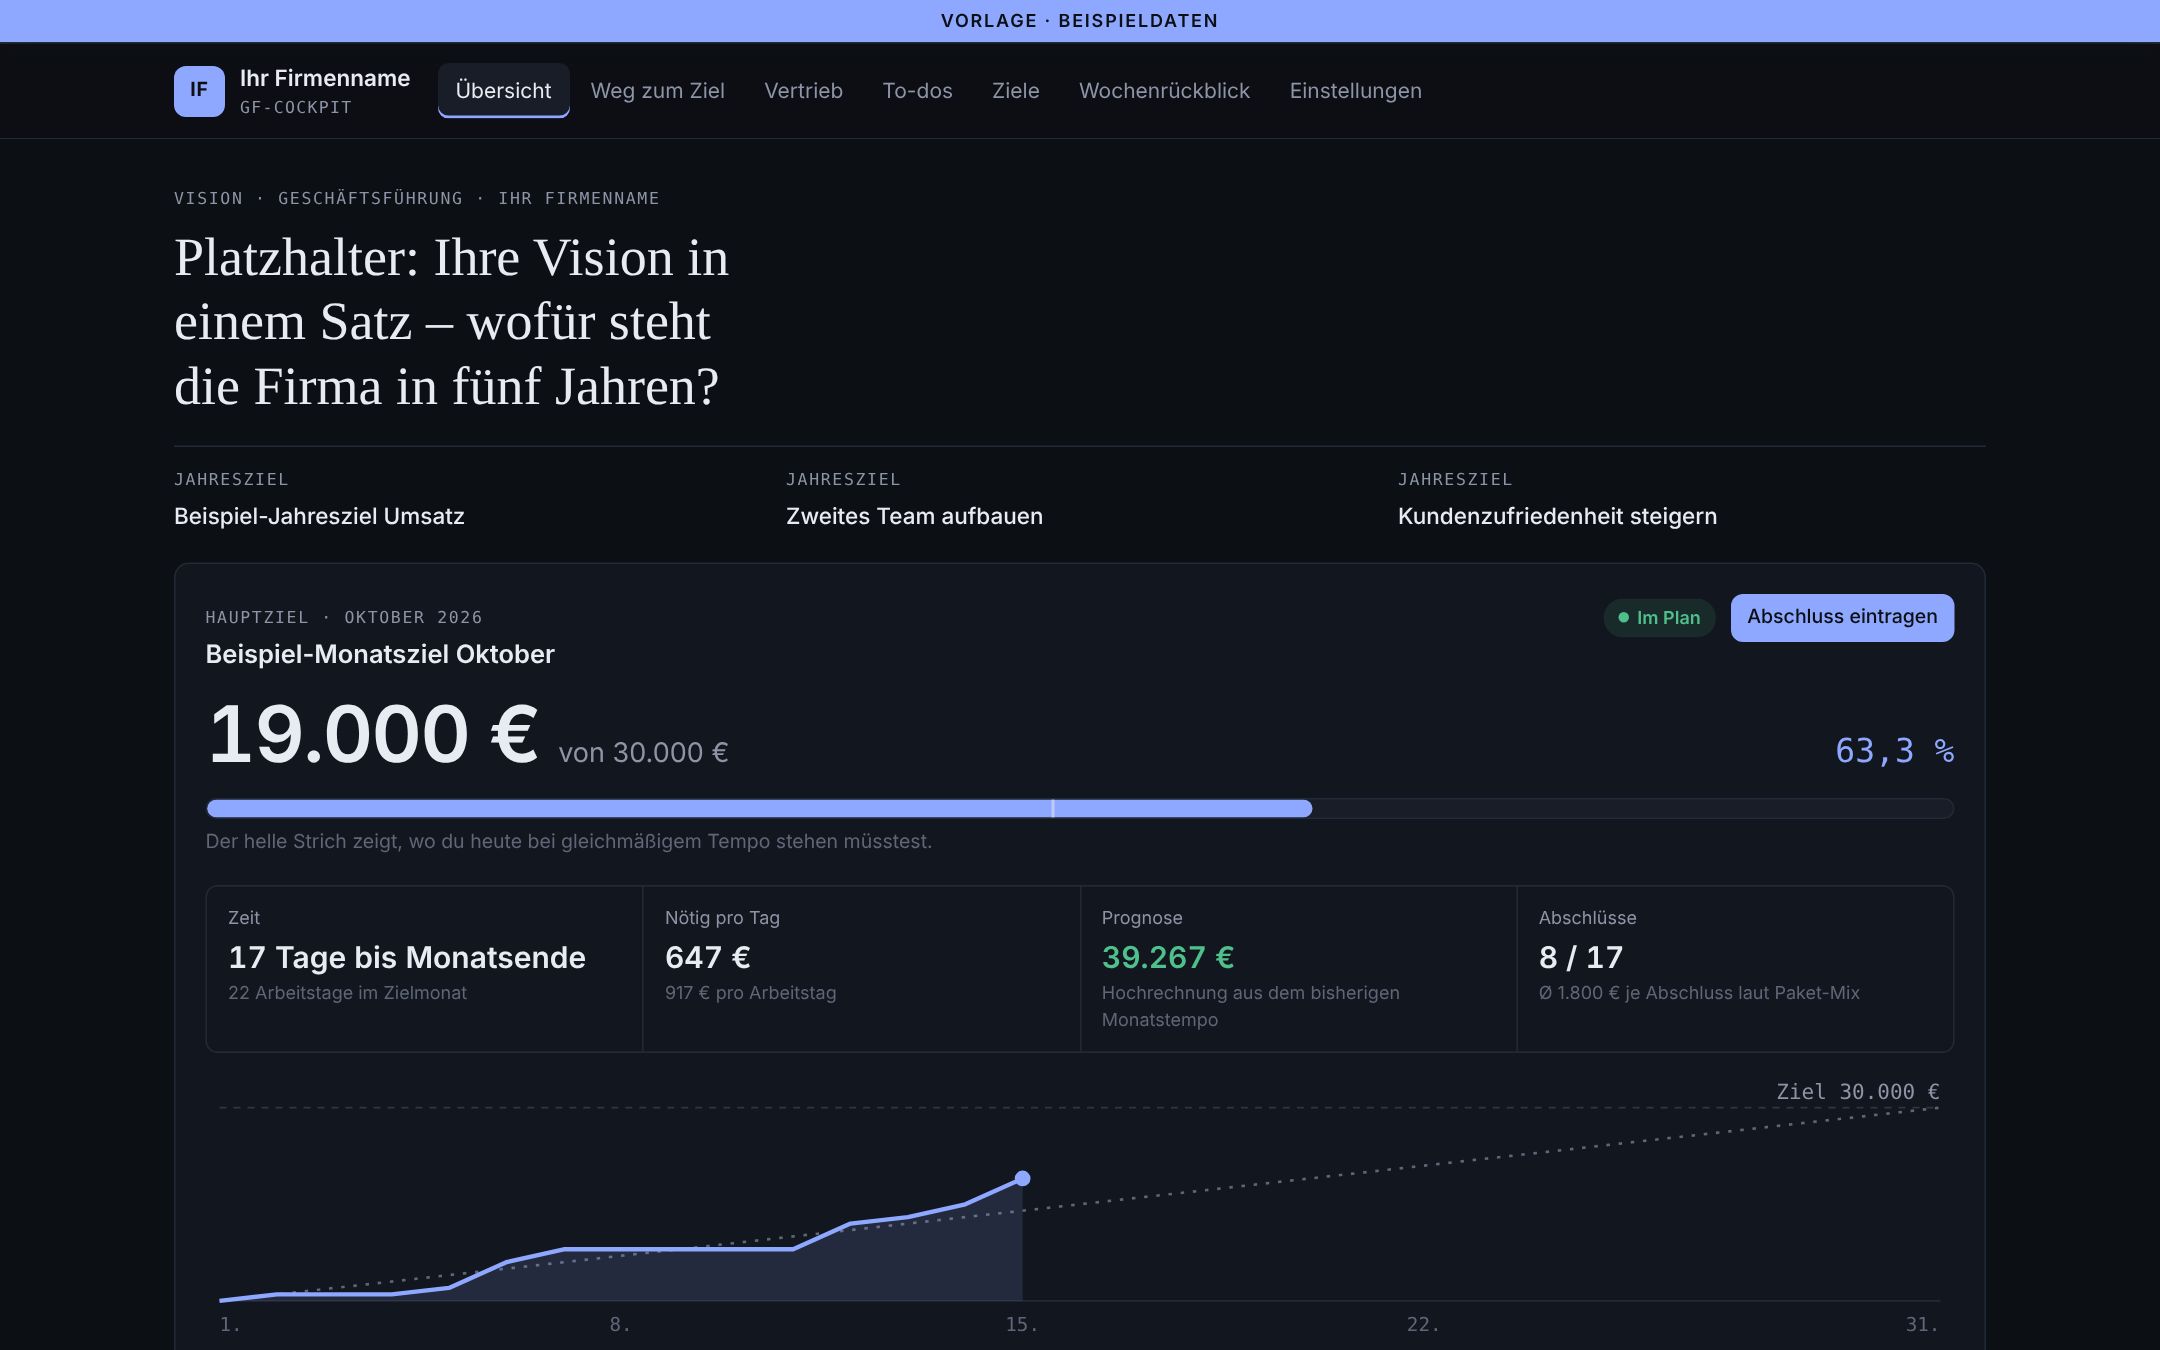Click the Ihr Firmenname title
Screen dimensions: 2160x1350
tap(325, 78)
